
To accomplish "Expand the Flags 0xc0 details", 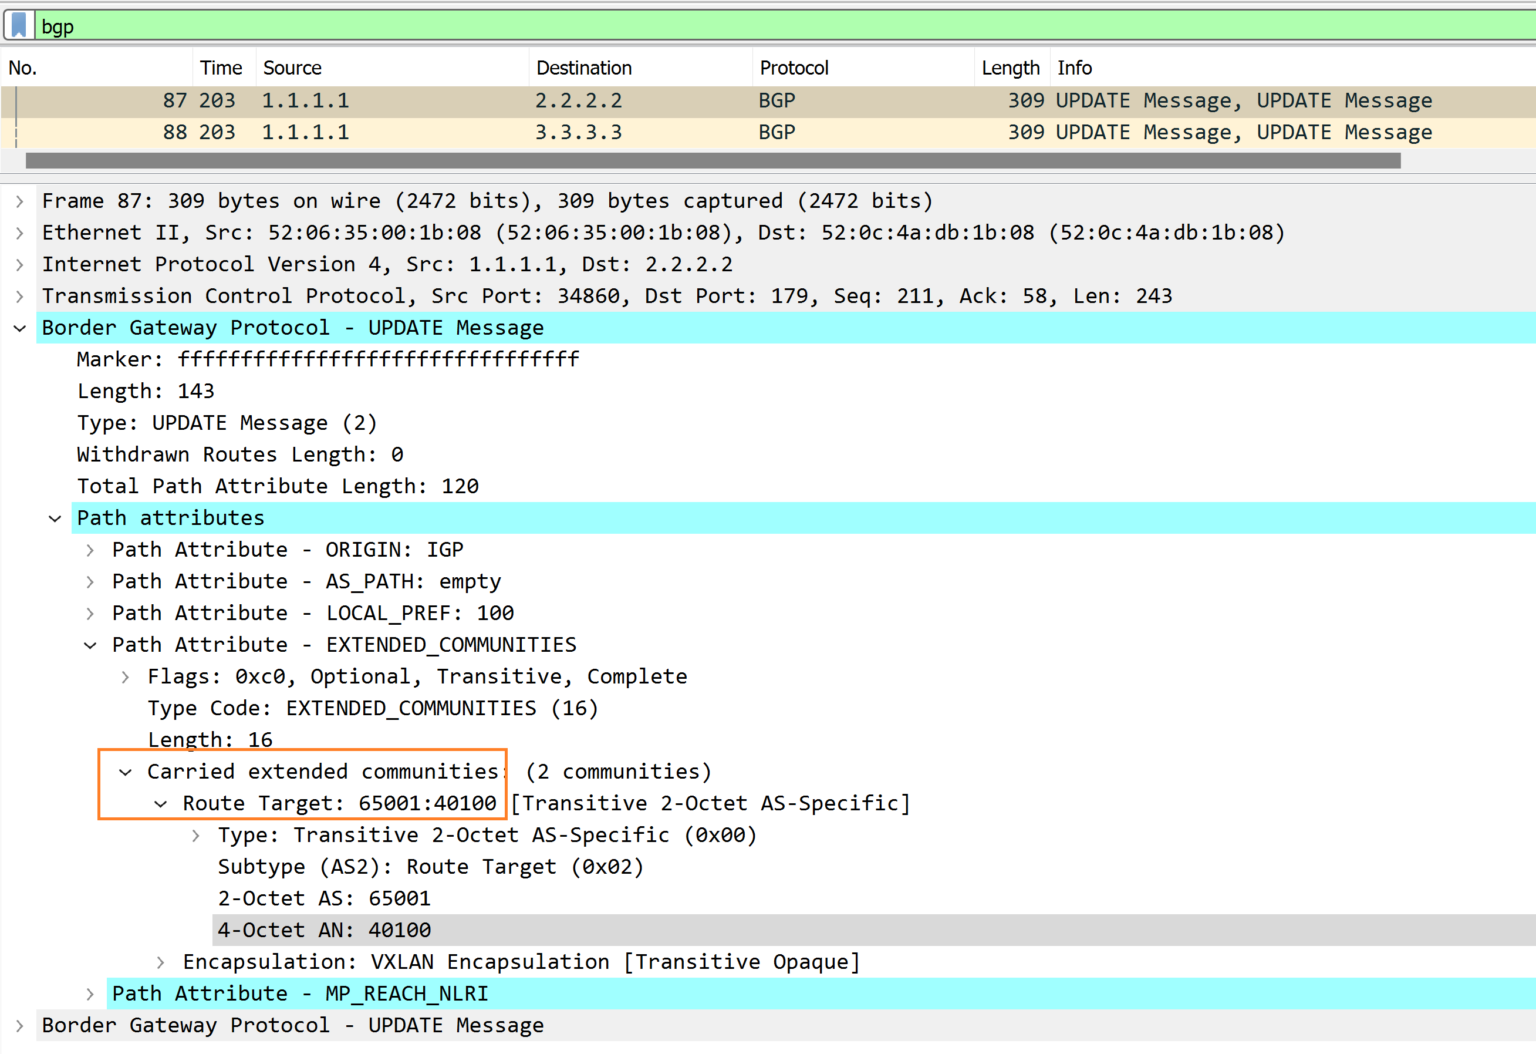I will click(x=124, y=676).
